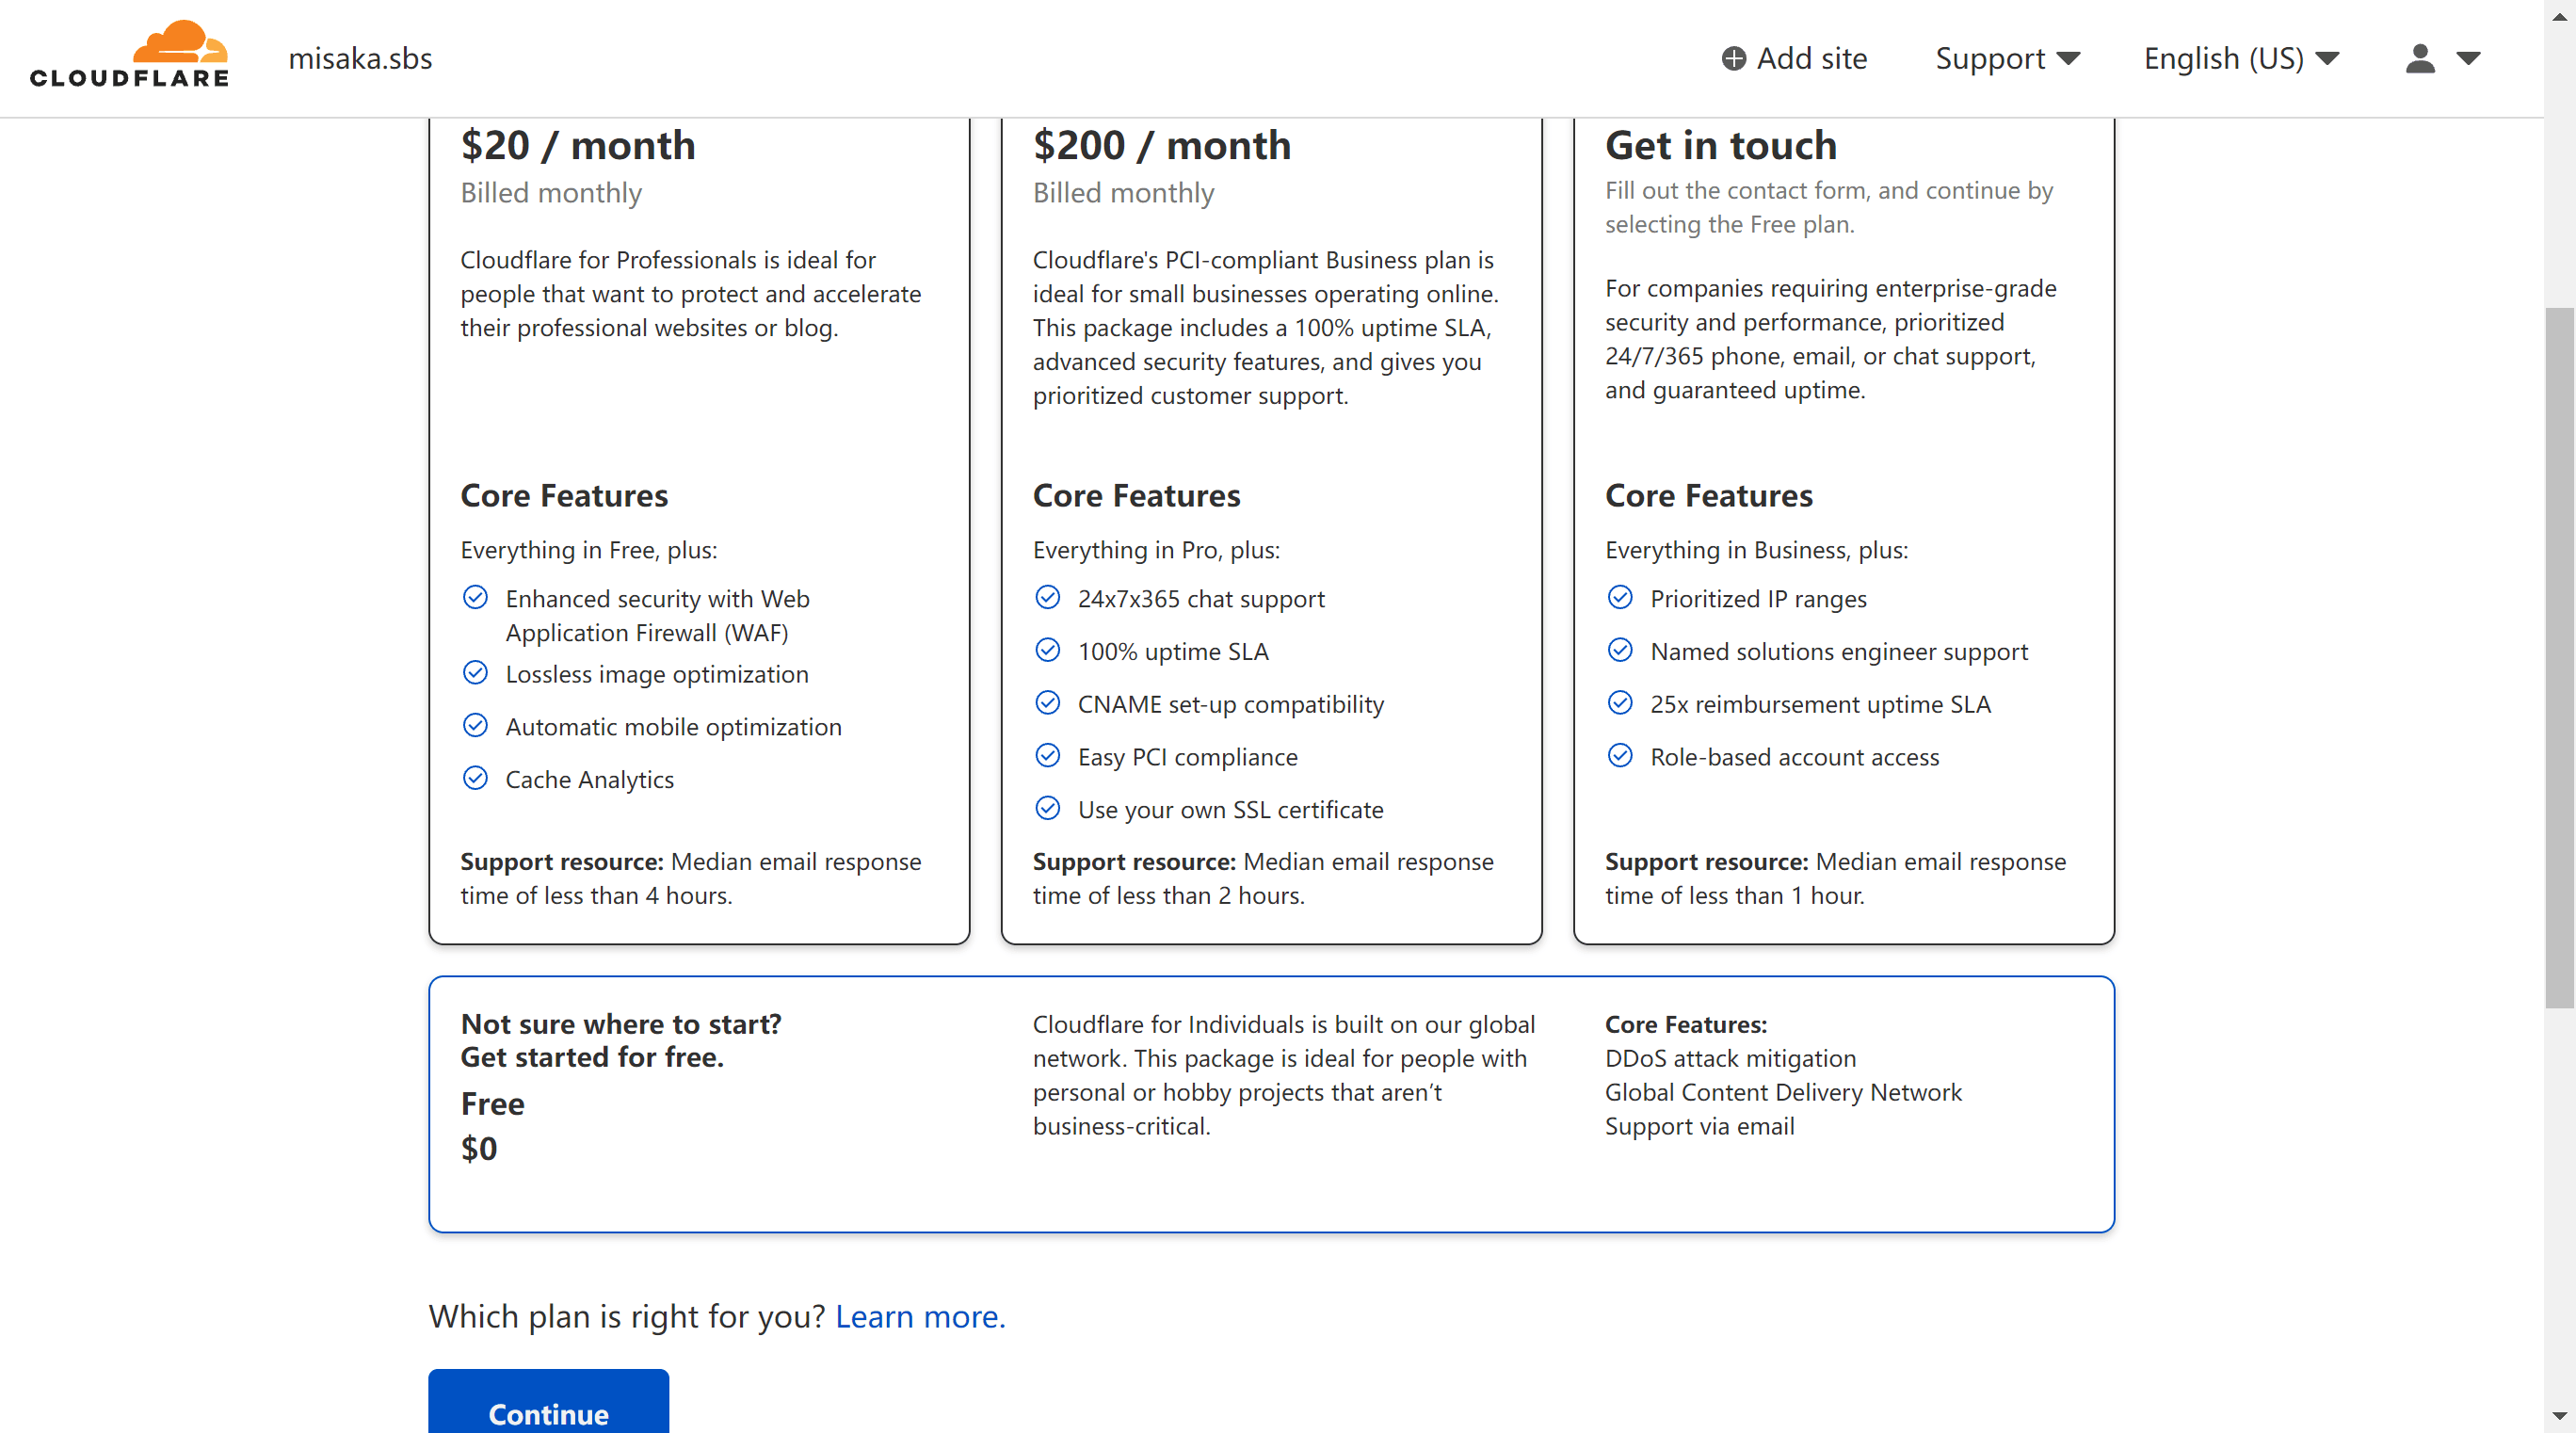Expand the English (US) language selector
The width and height of the screenshot is (2576, 1433).
click(2240, 59)
